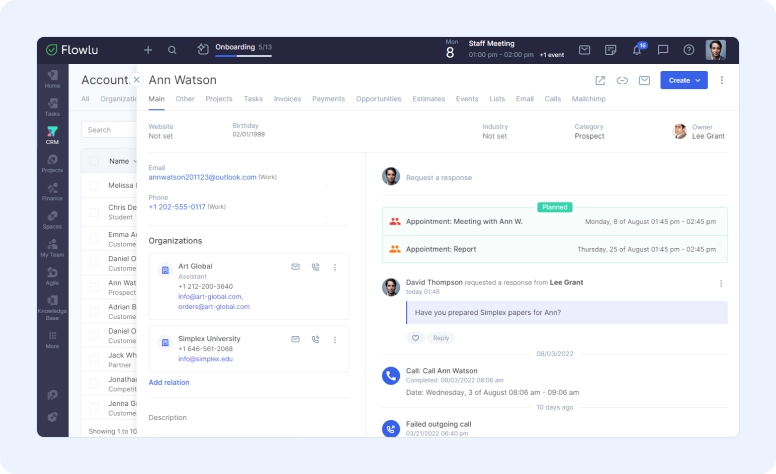
Task: Click the Onboarding 5/13 progress bar
Action: click(x=243, y=55)
